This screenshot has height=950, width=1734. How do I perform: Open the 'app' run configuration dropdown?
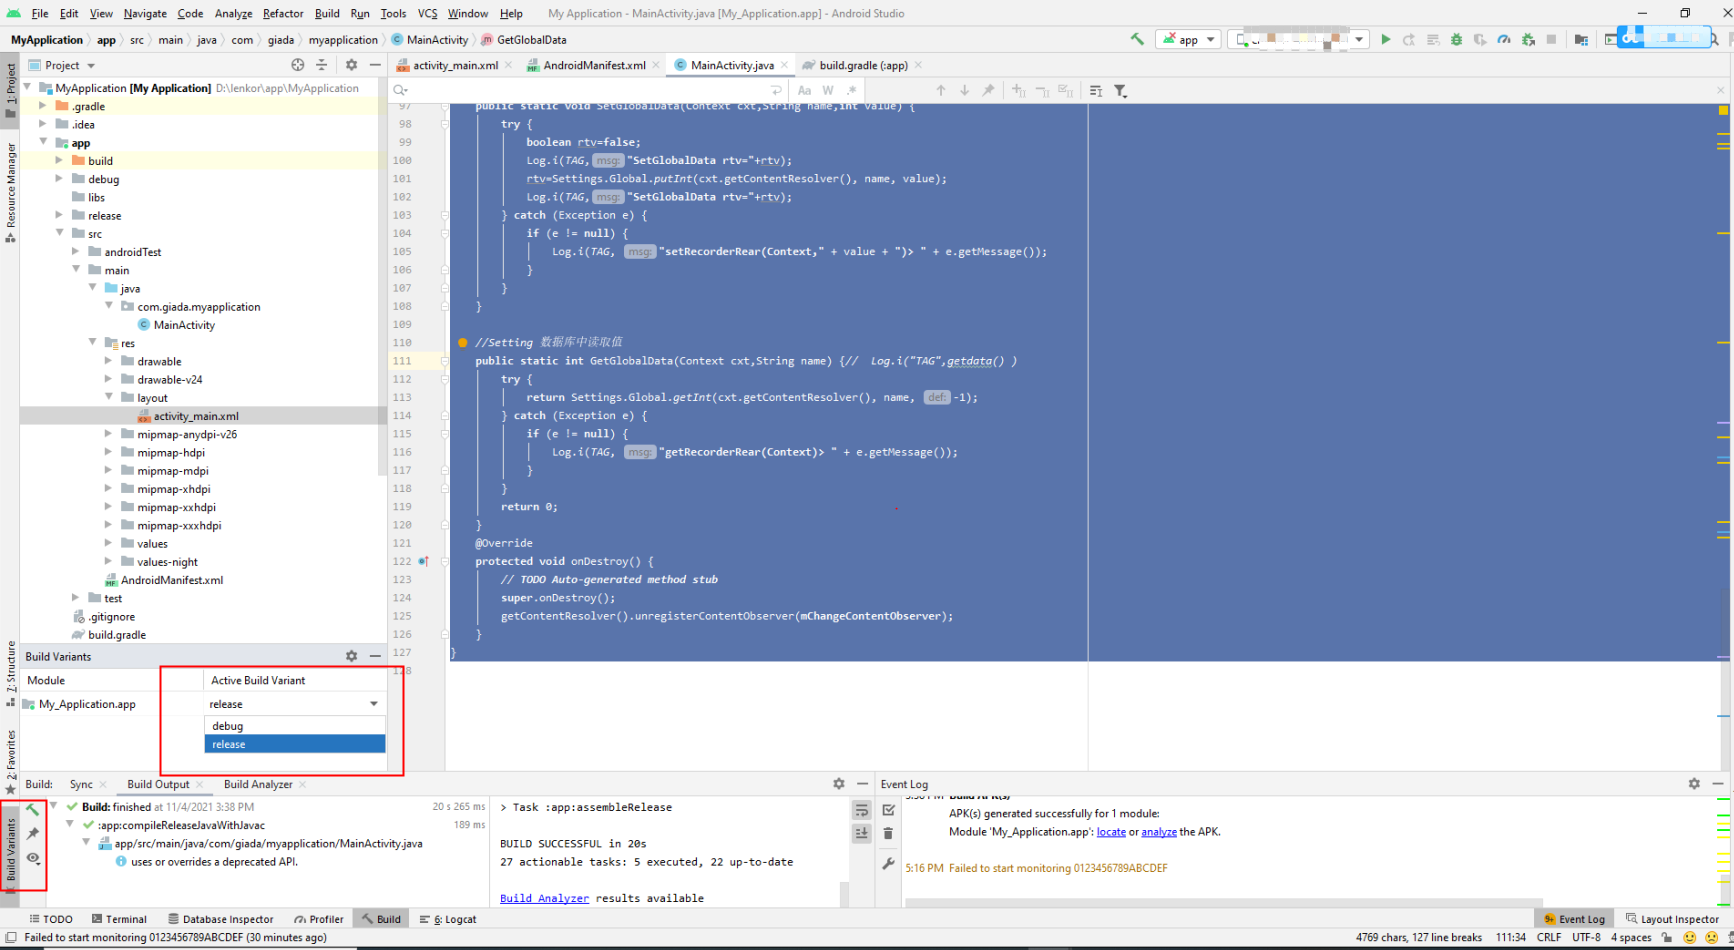1188,40
